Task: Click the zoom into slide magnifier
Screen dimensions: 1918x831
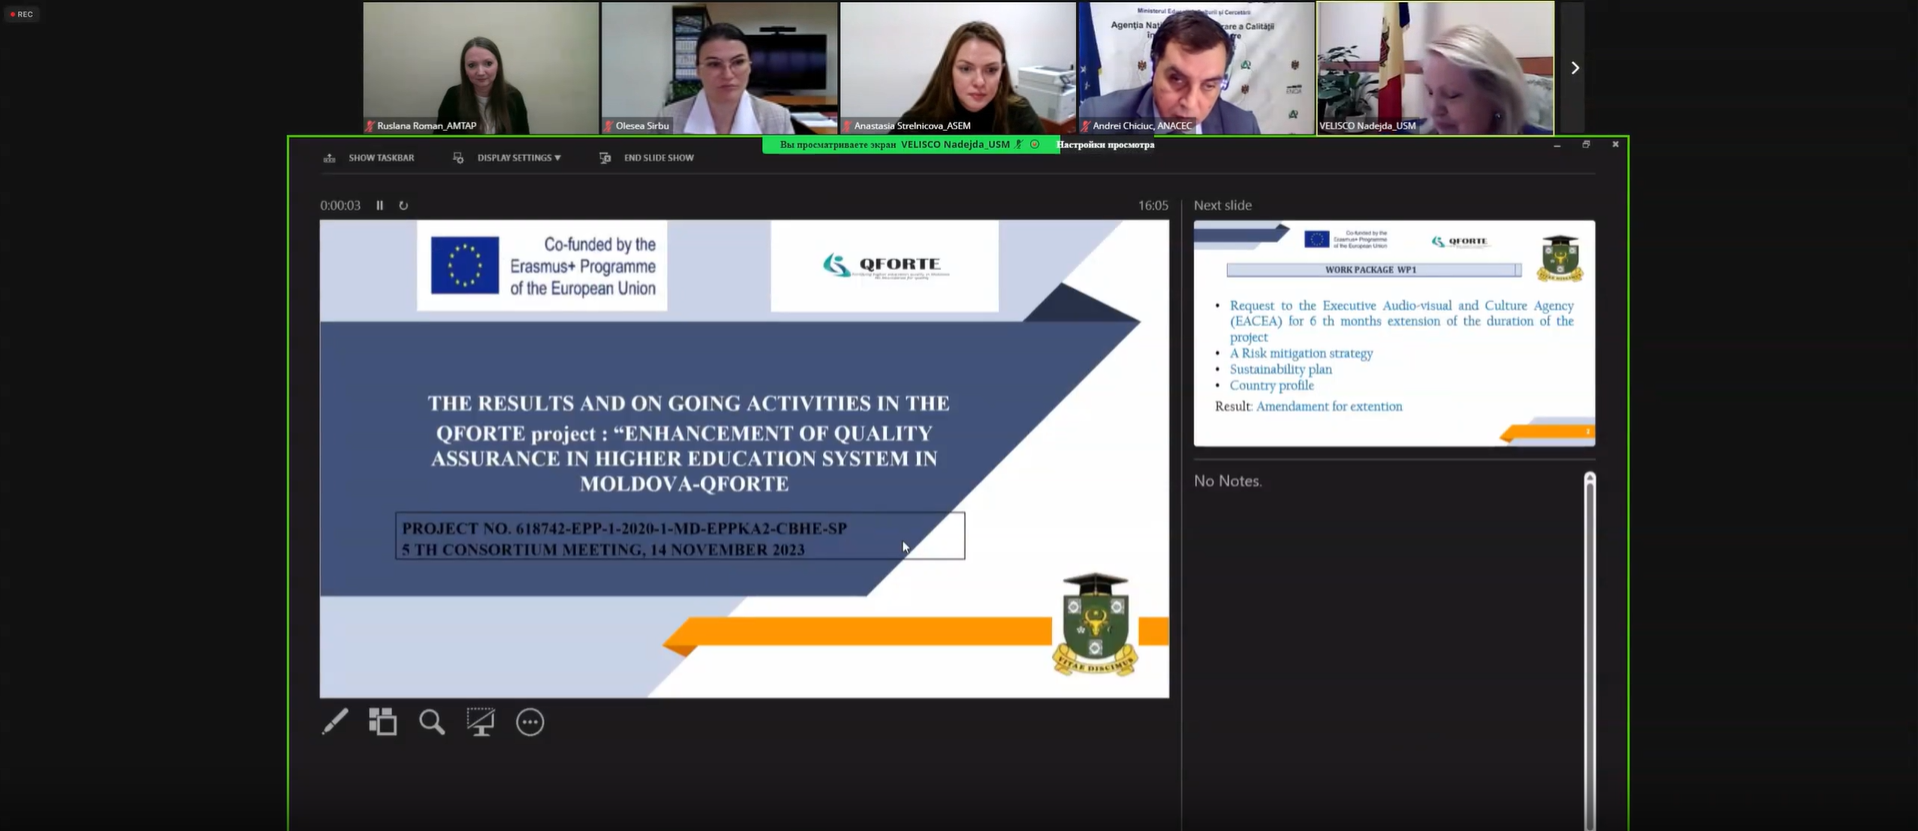Action: tap(432, 722)
